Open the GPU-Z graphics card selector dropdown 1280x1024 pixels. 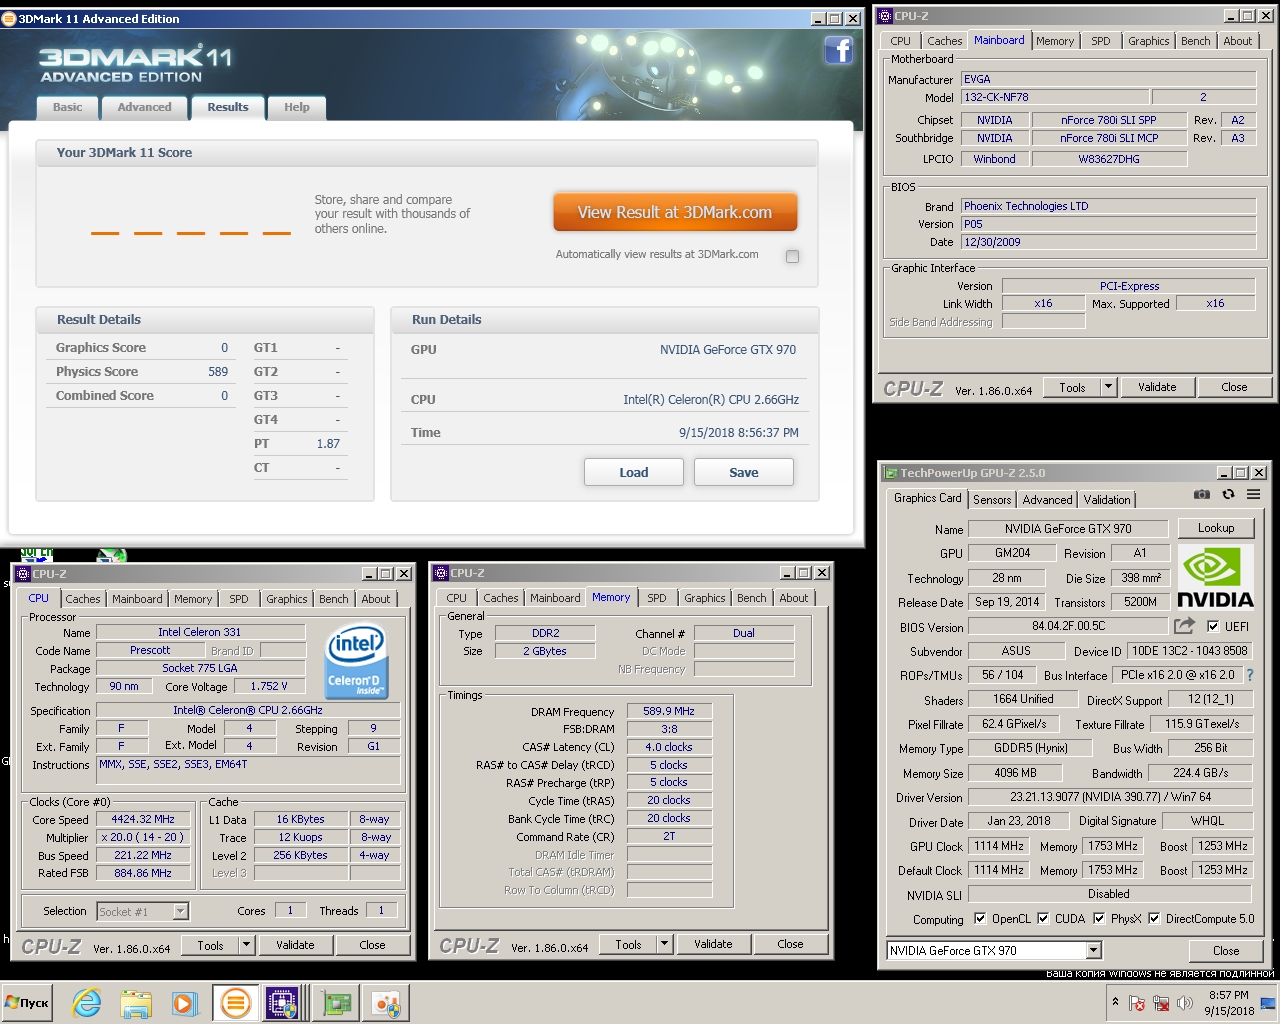(x=1093, y=950)
